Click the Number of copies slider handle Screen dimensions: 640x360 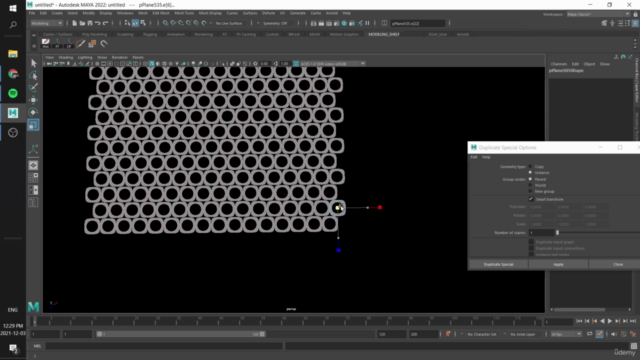coord(557,233)
